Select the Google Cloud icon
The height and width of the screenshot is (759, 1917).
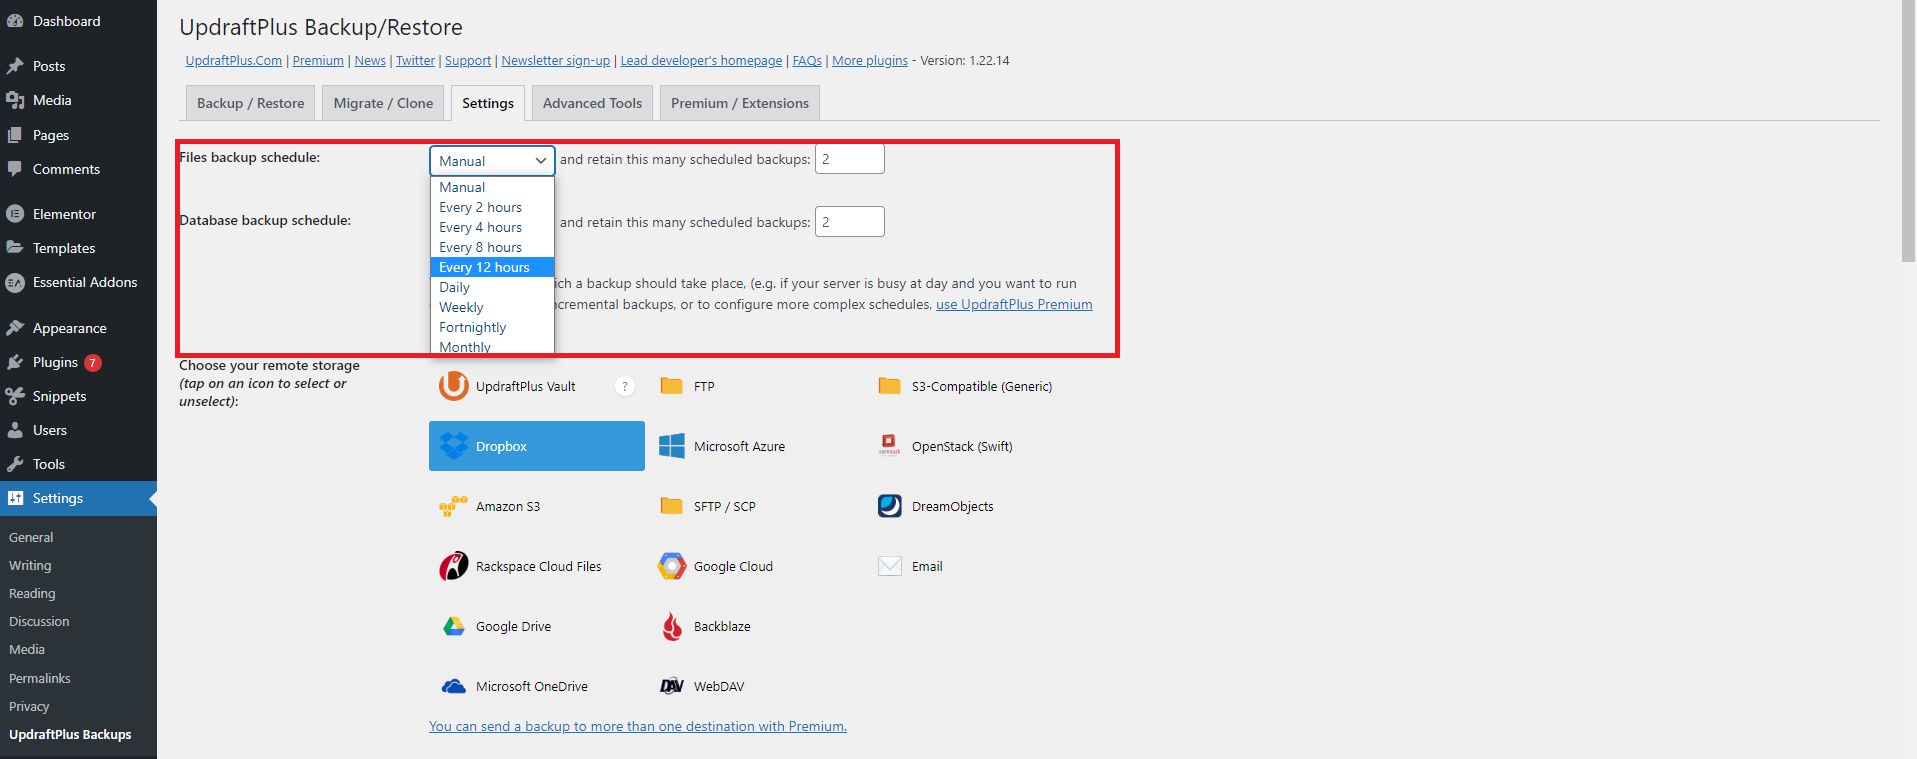point(672,566)
